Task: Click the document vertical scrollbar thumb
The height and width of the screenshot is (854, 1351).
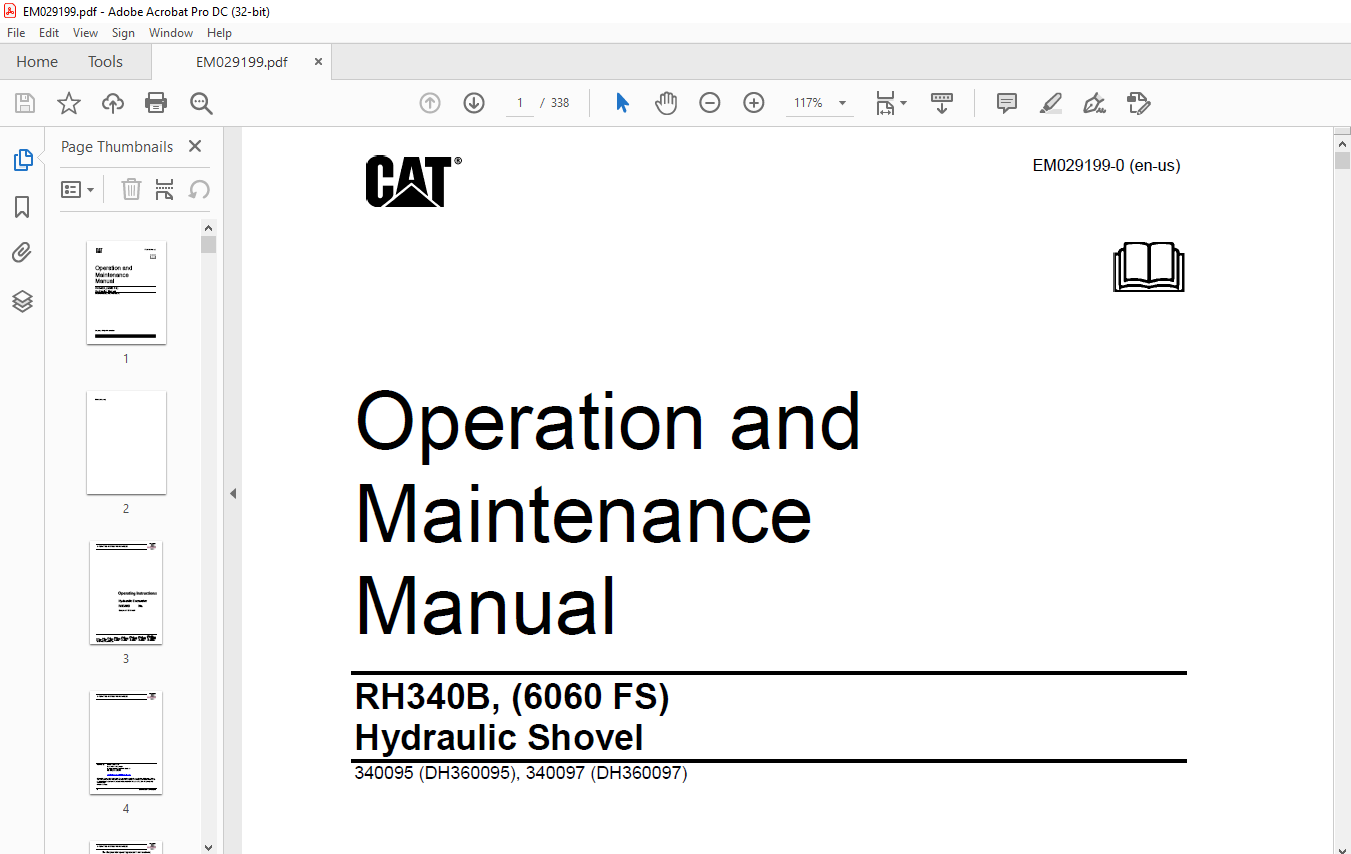Action: 1342,160
